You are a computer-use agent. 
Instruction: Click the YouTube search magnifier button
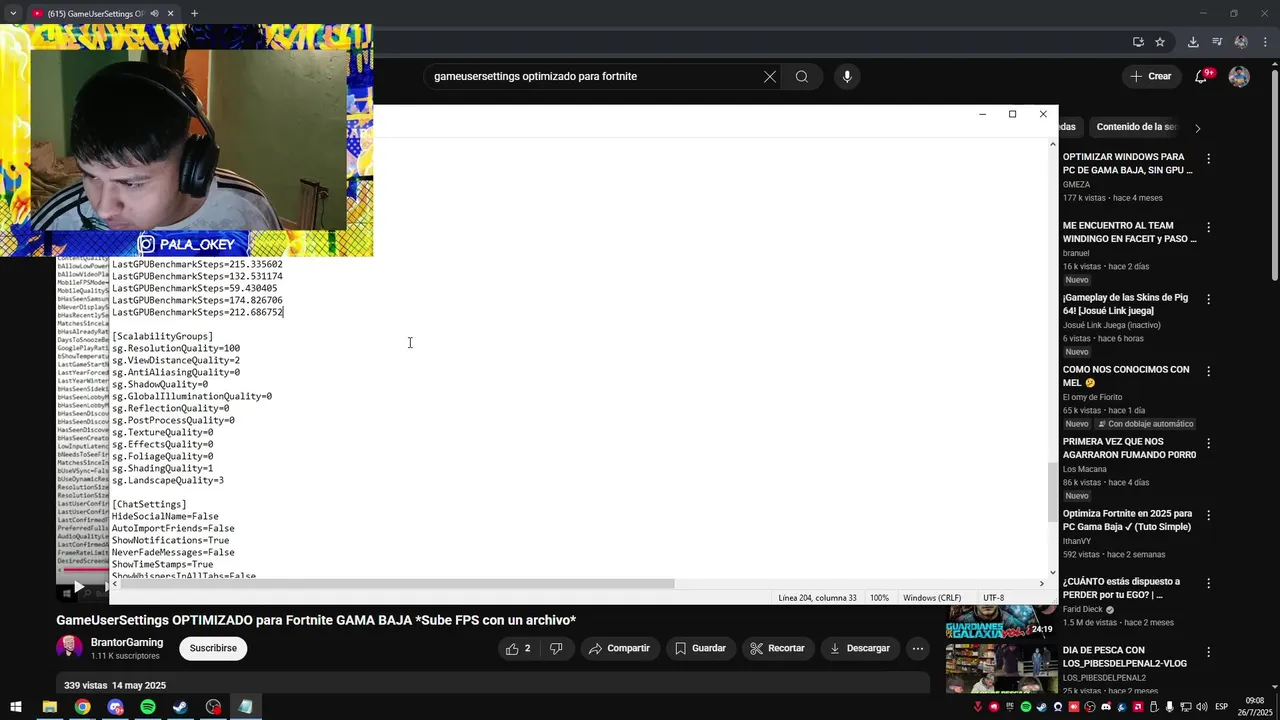pyautogui.click(x=802, y=76)
